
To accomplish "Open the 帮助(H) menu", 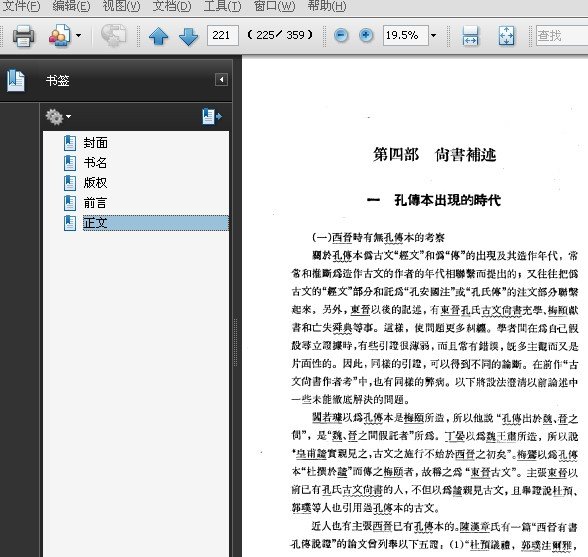I will [x=327, y=6].
